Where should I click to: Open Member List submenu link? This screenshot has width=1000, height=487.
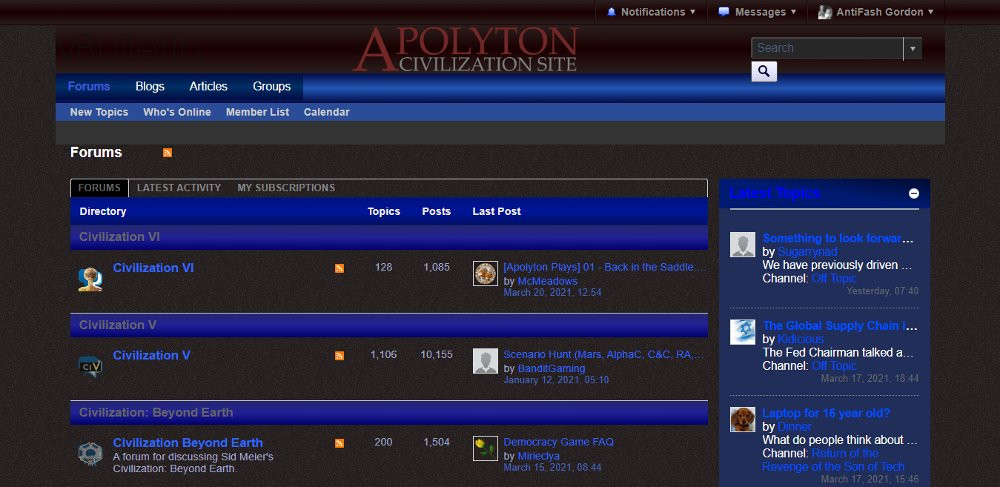pyautogui.click(x=258, y=112)
